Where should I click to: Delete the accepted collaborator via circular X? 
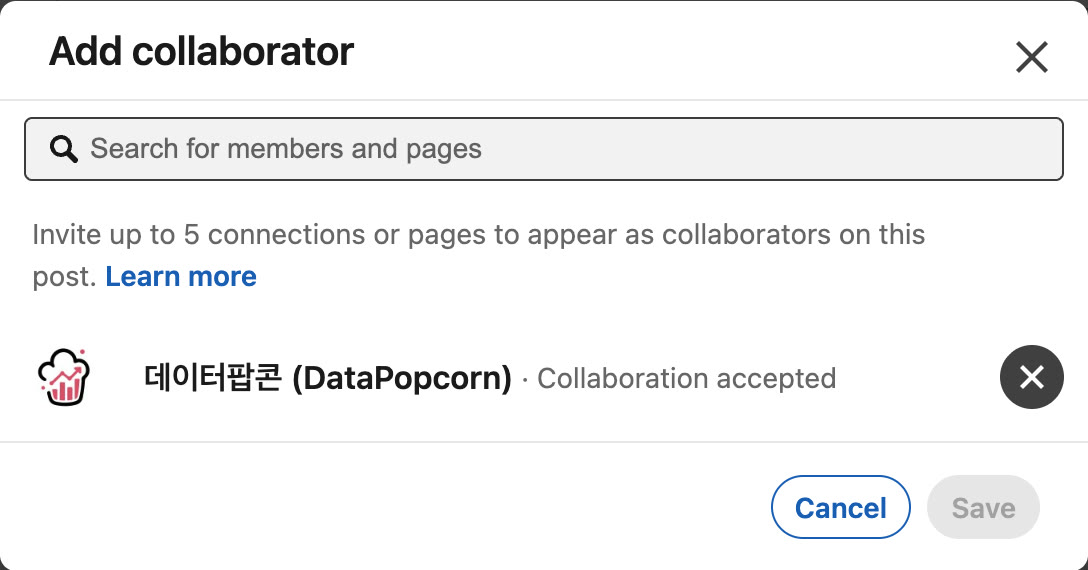(1032, 377)
